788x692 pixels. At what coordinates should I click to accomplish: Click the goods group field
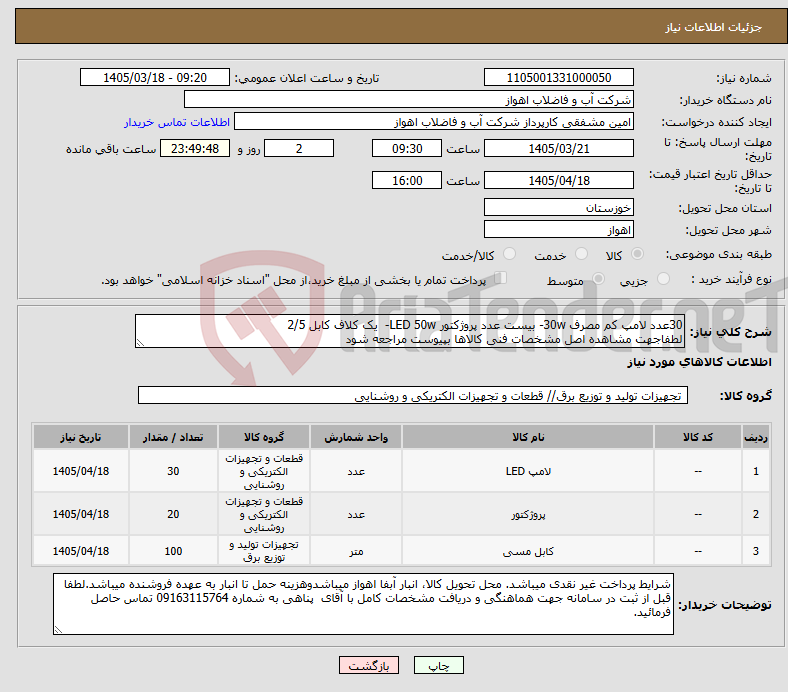click(x=413, y=396)
